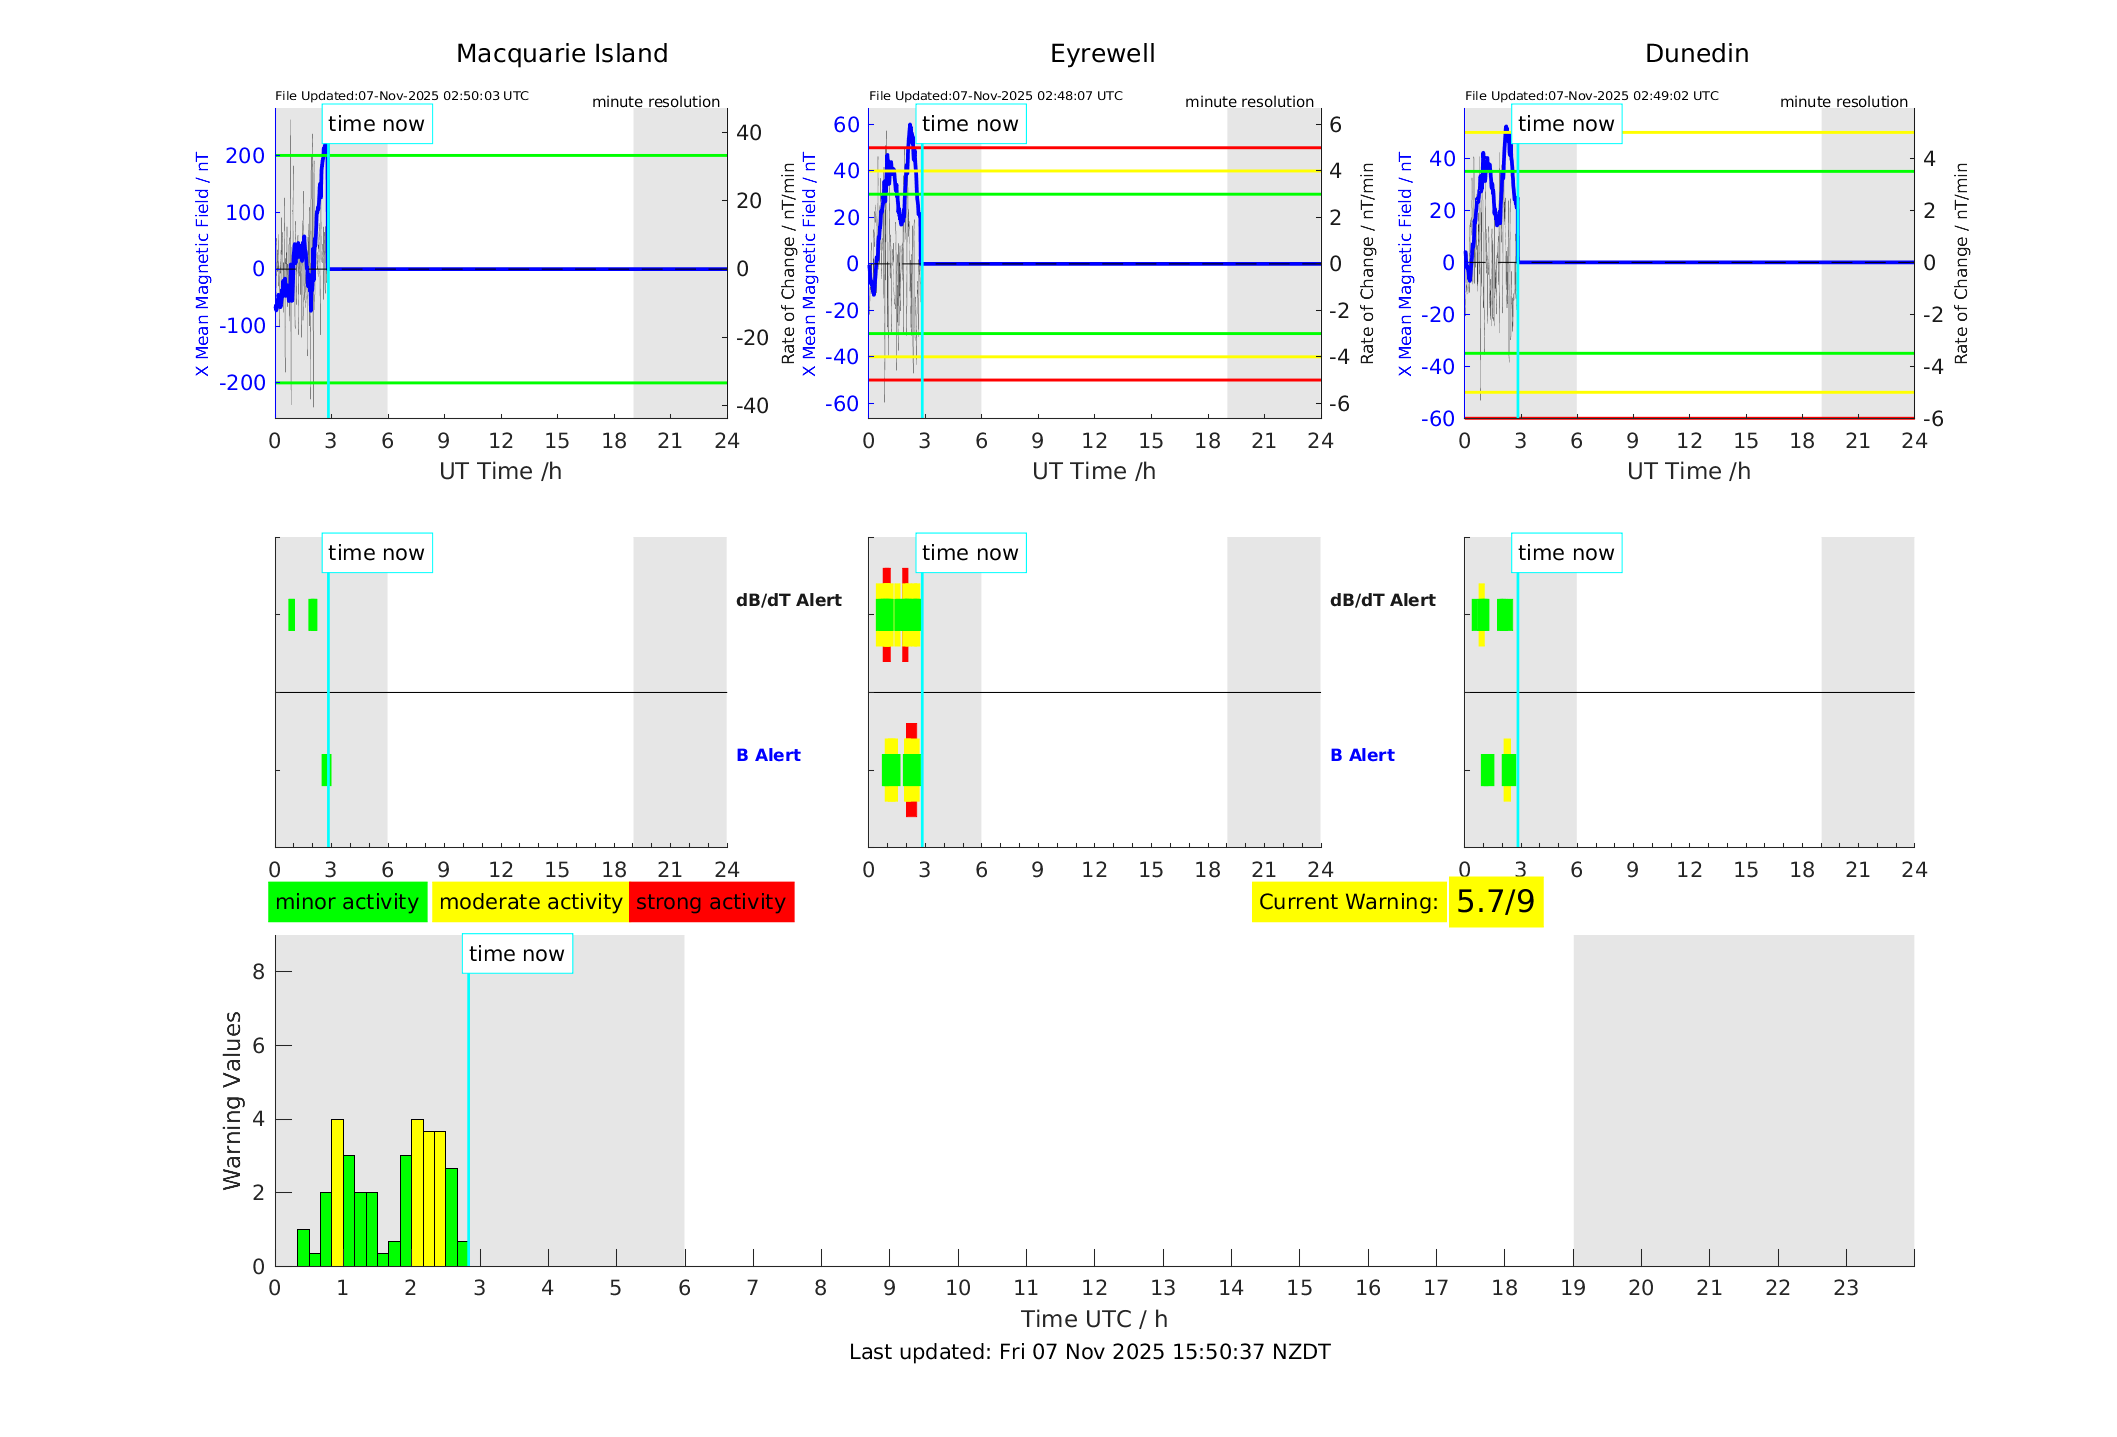Click the Eyrewell dB/dT Alert label
Viewport: 2117px width, 1437px height.
(789, 600)
